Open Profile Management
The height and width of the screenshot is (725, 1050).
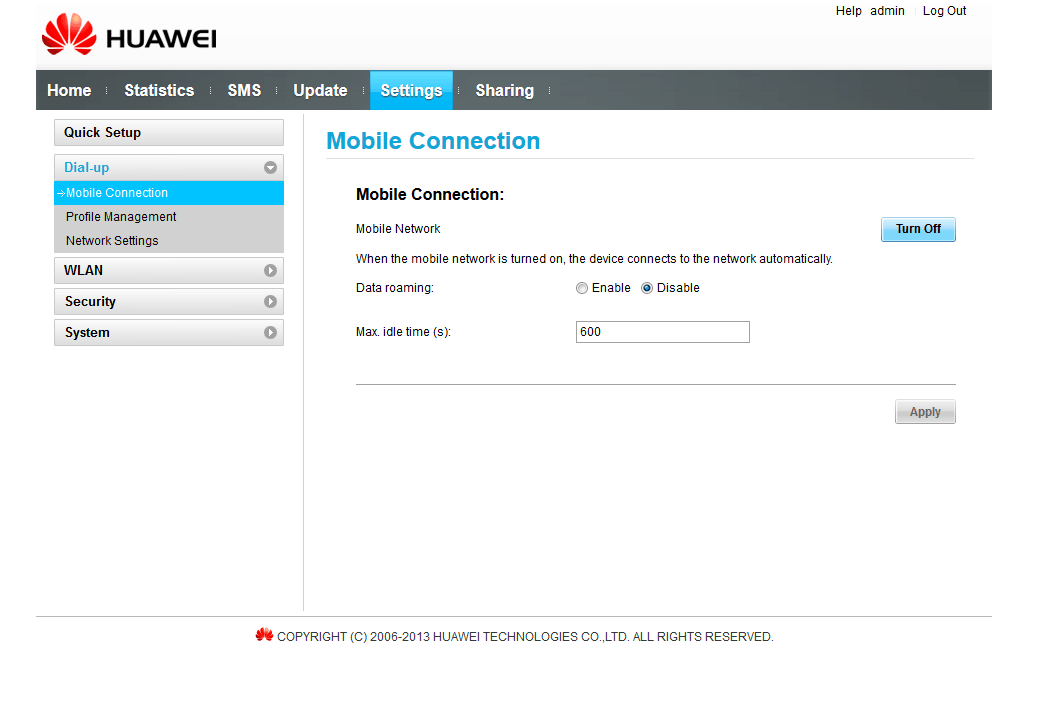tap(121, 217)
